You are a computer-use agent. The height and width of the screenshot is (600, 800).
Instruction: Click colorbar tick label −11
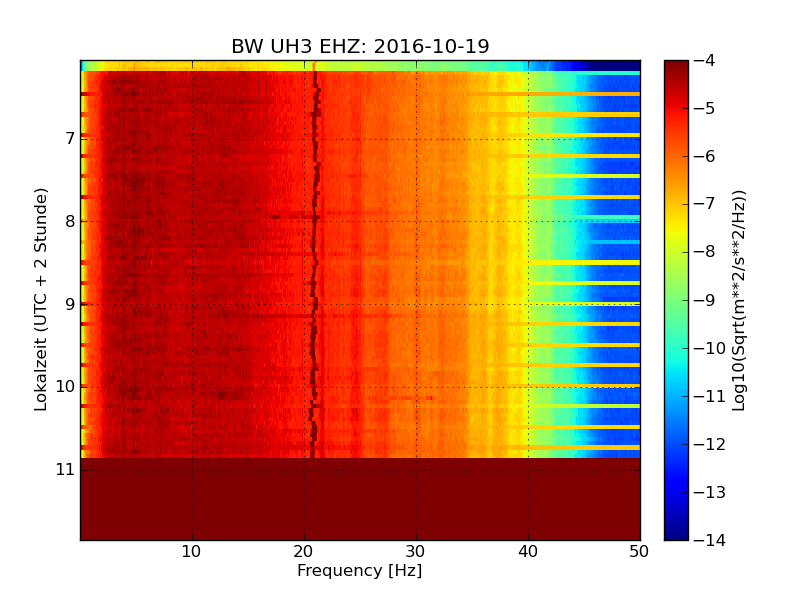click(710, 396)
